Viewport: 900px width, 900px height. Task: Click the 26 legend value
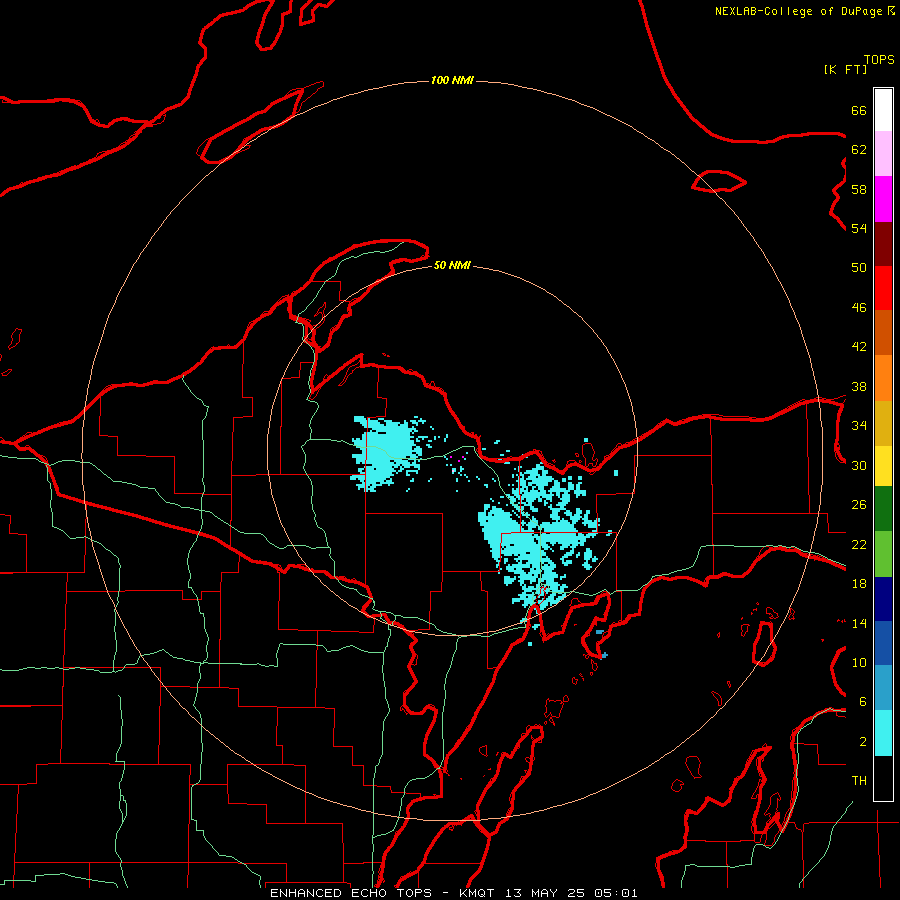(859, 505)
